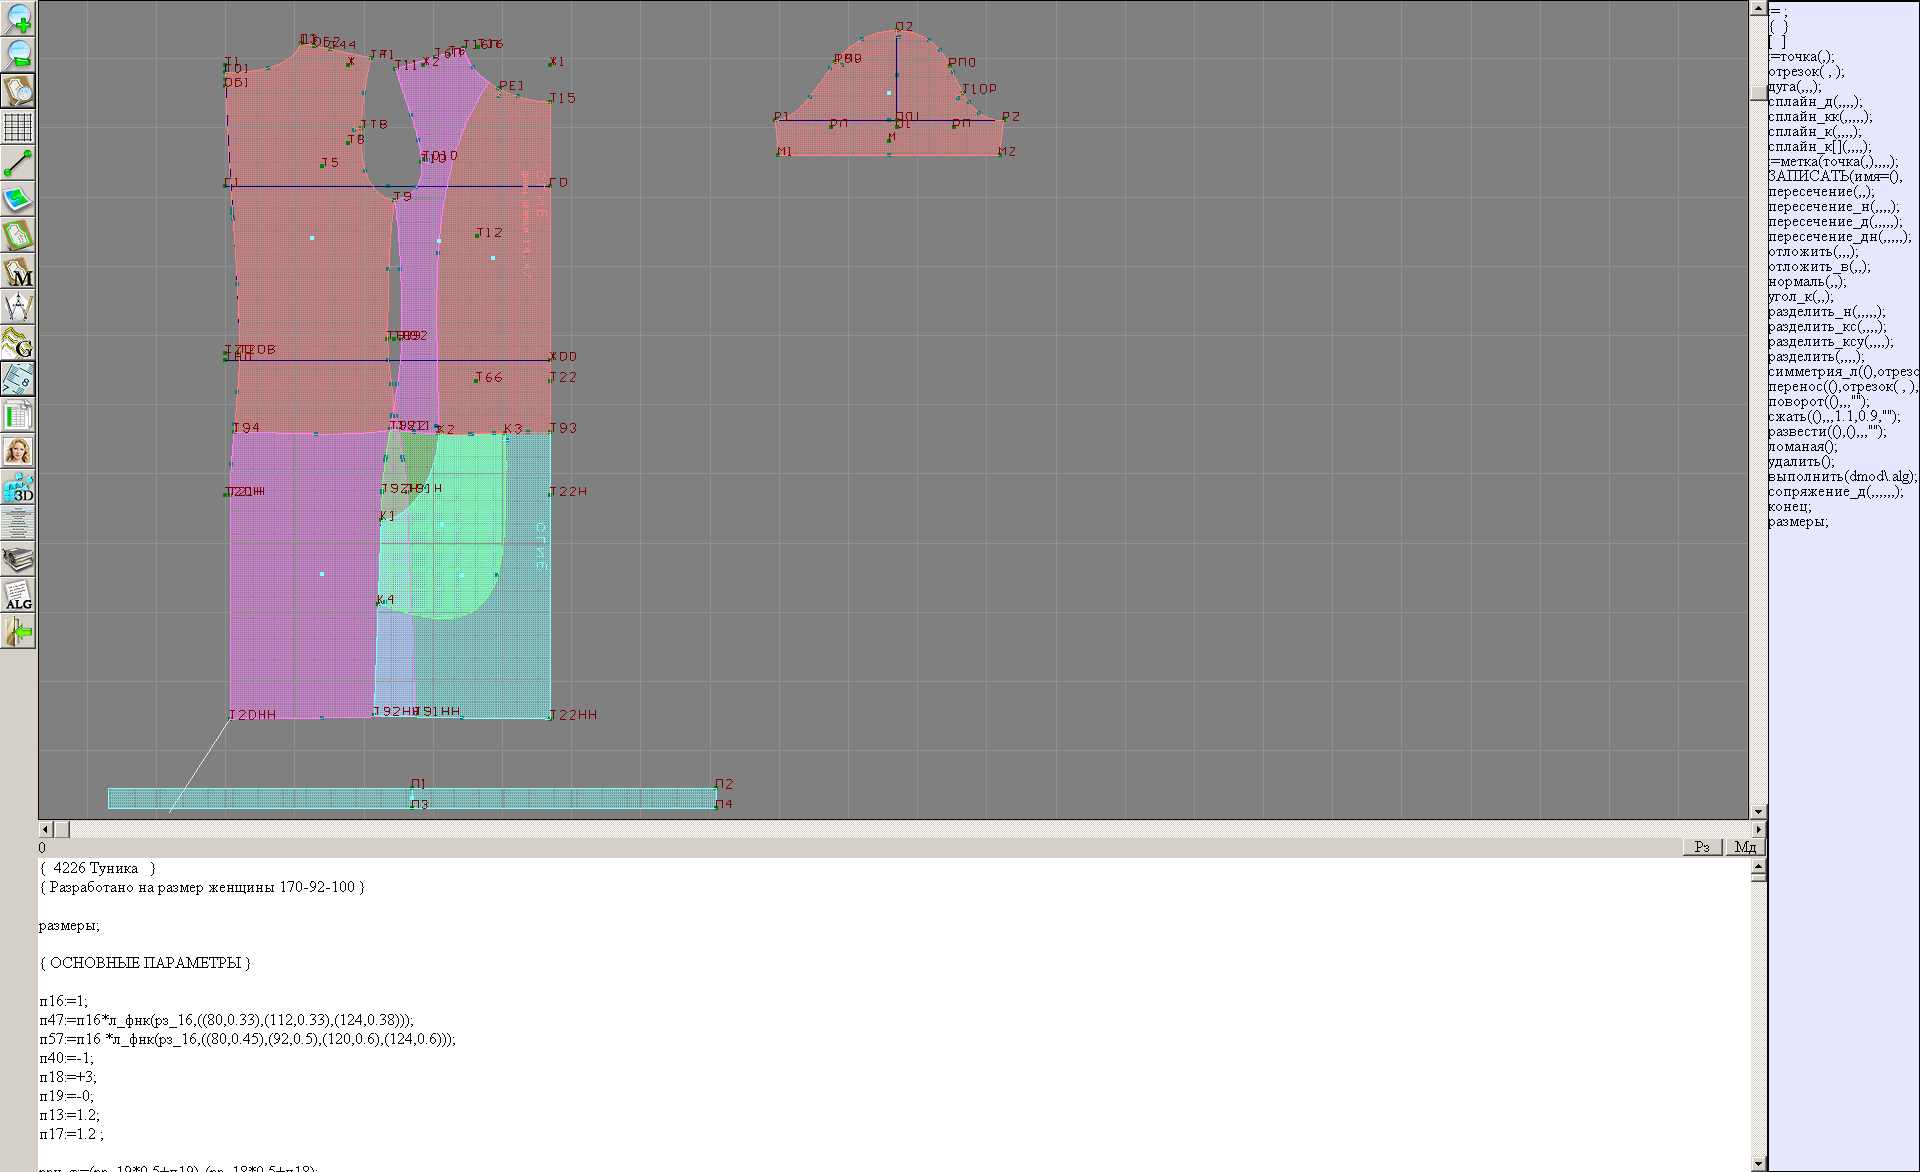This screenshot has height=1172, width=1920.
Task: Open the gradation G icon
Action: (x=18, y=343)
